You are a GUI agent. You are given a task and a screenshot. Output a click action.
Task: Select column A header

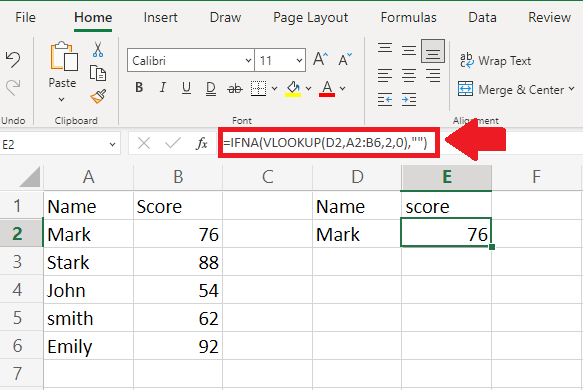88,178
